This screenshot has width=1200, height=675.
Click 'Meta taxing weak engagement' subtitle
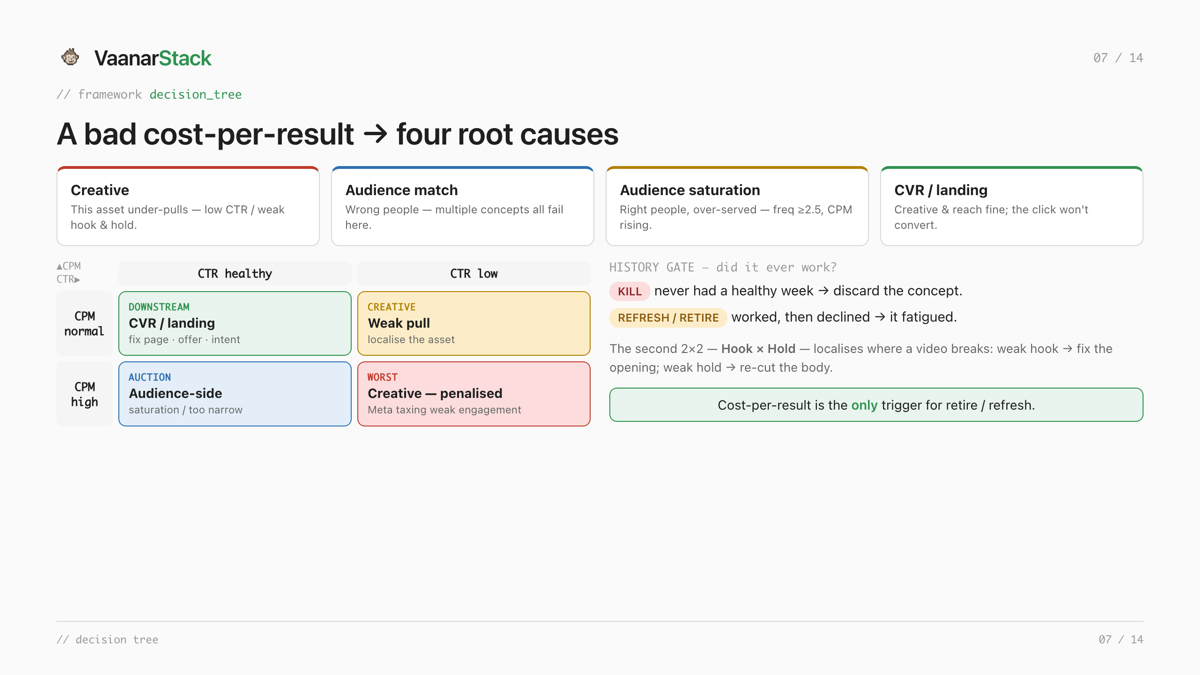(x=444, y=410)
